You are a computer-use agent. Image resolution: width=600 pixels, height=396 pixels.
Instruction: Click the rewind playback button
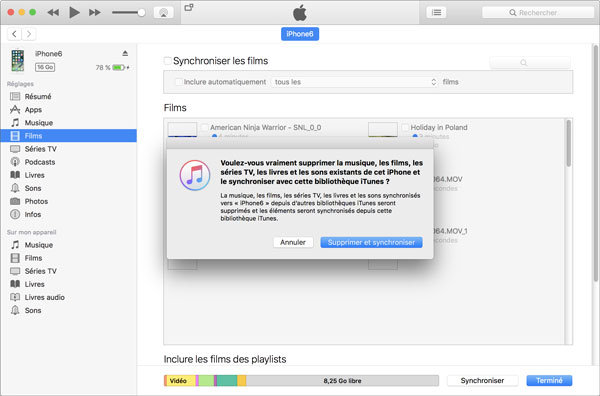(x=53, y=13)
